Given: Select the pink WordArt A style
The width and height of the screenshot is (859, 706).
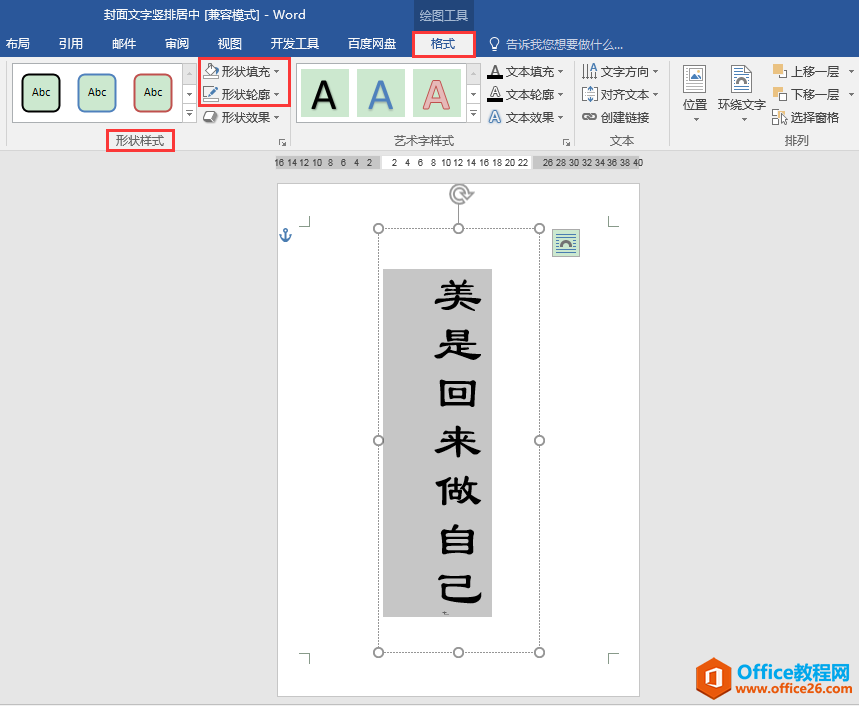Looking at the screenshot, I should tap(436, 94).
